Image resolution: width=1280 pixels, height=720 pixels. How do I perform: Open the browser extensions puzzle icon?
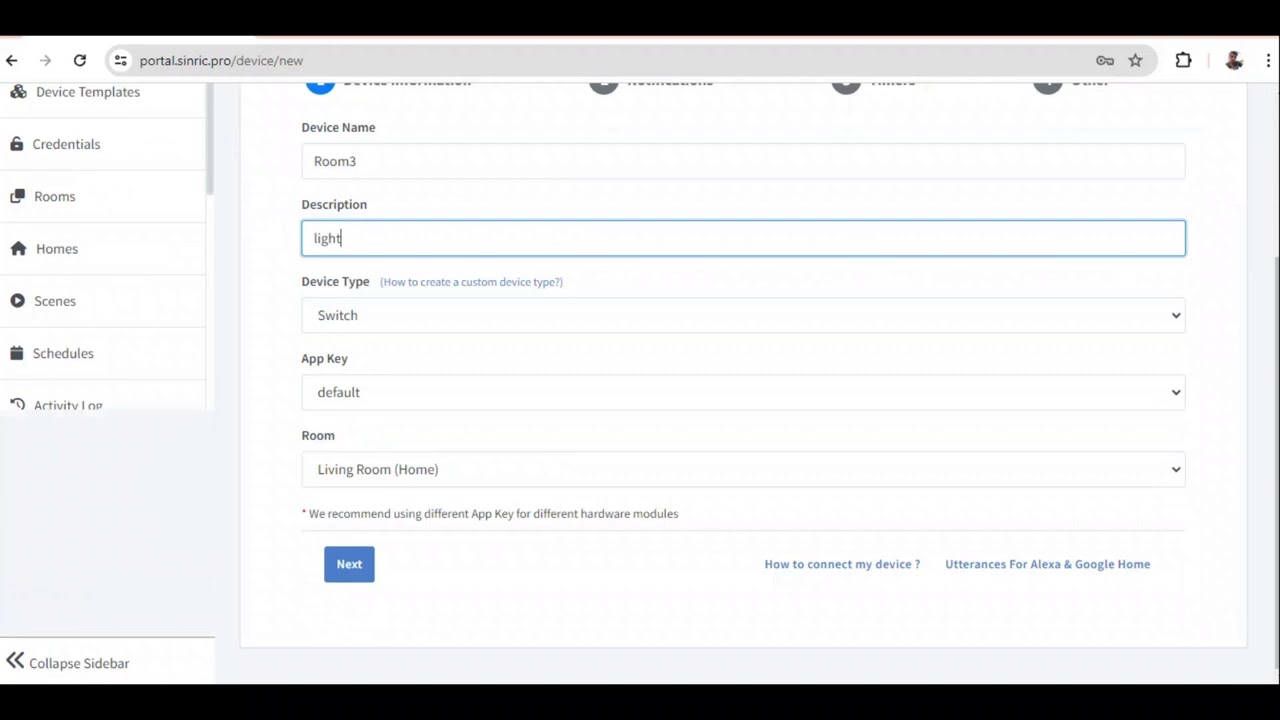(x=1184, y=60)
